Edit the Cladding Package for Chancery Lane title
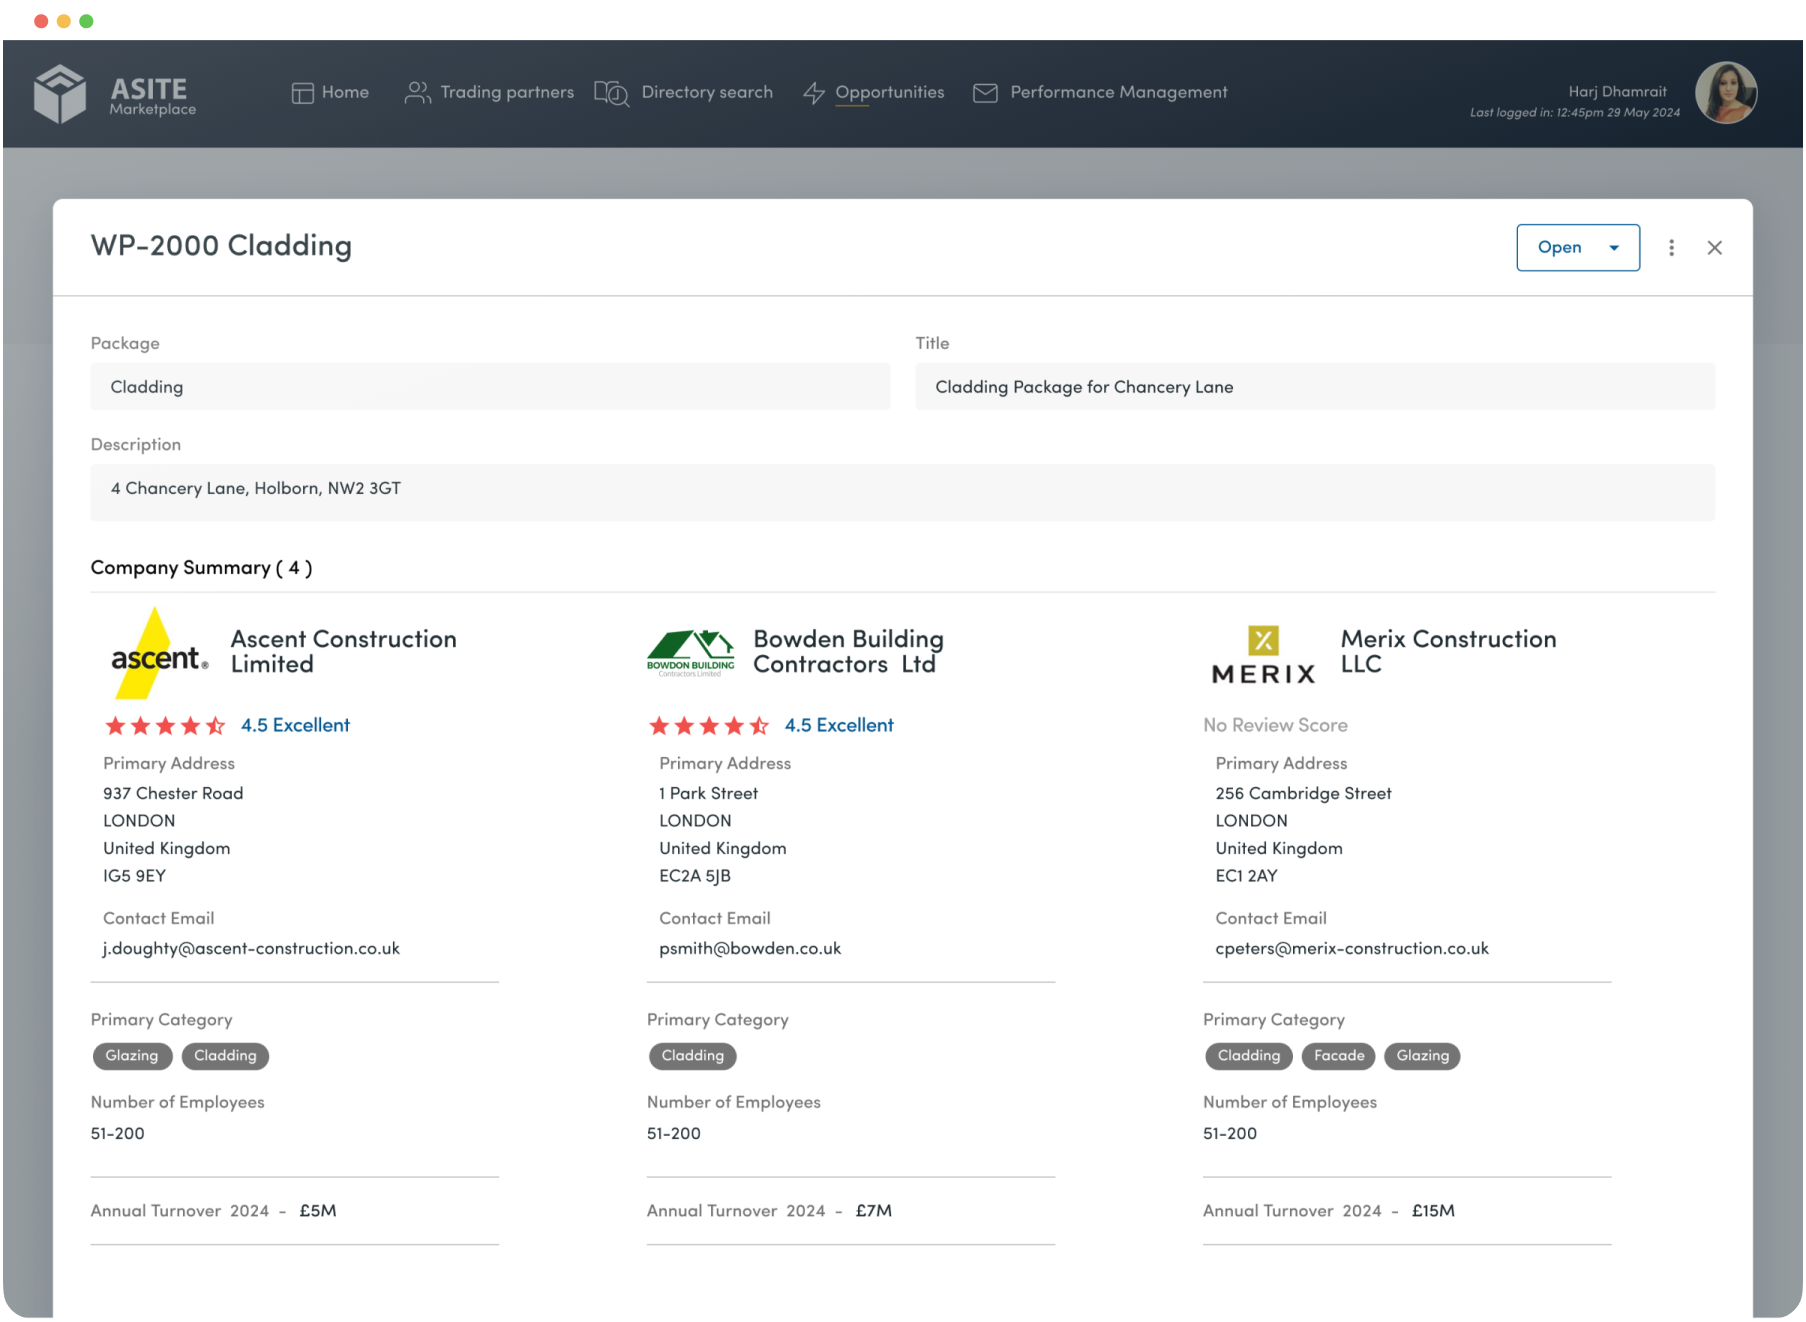Screen dimensions: 1806x1322 (1315, 386)
